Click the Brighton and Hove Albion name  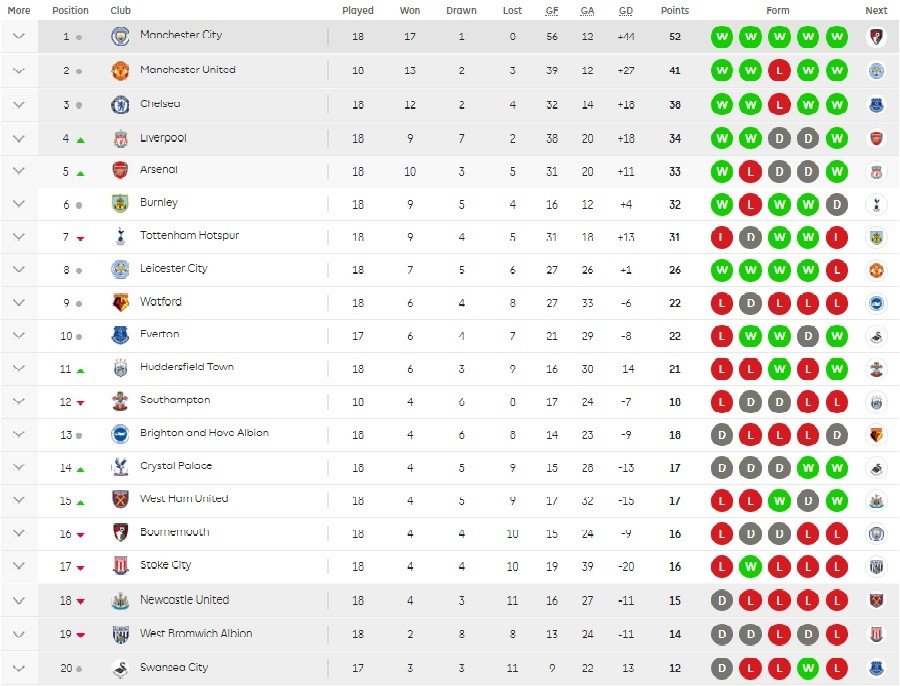pyautogui.click(x=204, y=432)
